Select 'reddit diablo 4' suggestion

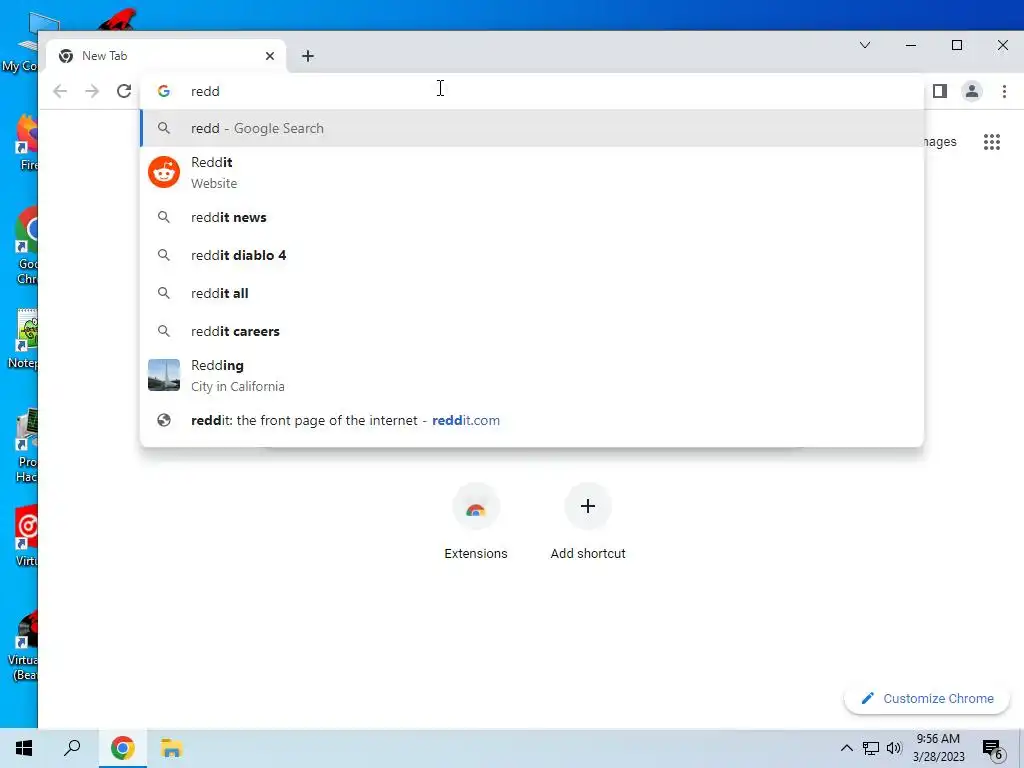click(532, 255)
